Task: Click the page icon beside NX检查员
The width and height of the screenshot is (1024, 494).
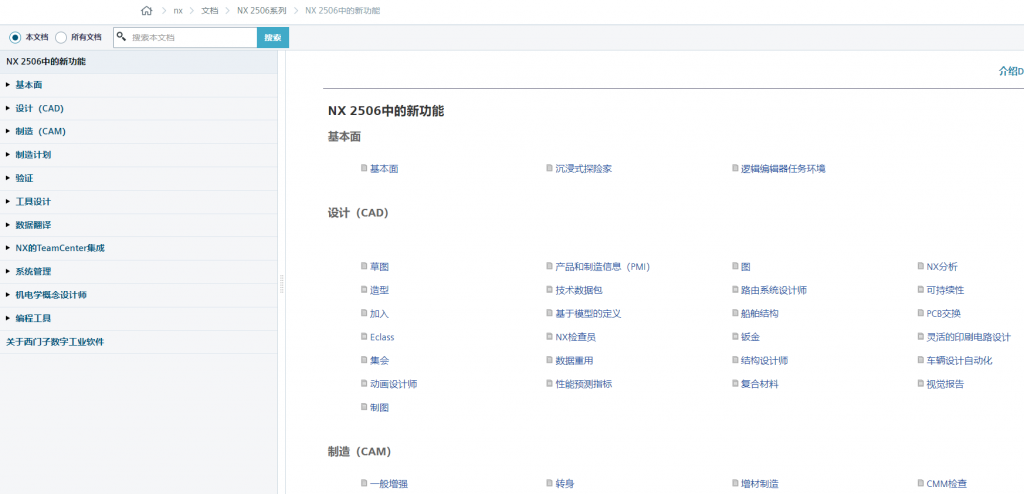Action: tap(550, 337)
